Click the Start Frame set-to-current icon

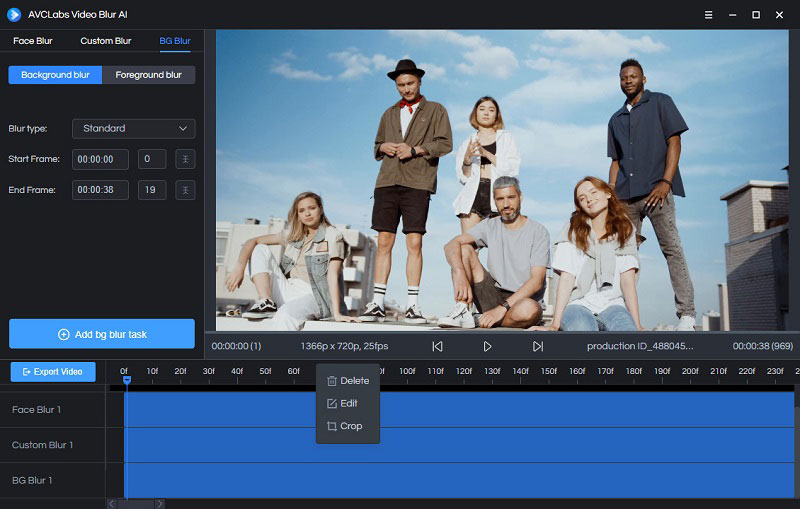(185, 159)
